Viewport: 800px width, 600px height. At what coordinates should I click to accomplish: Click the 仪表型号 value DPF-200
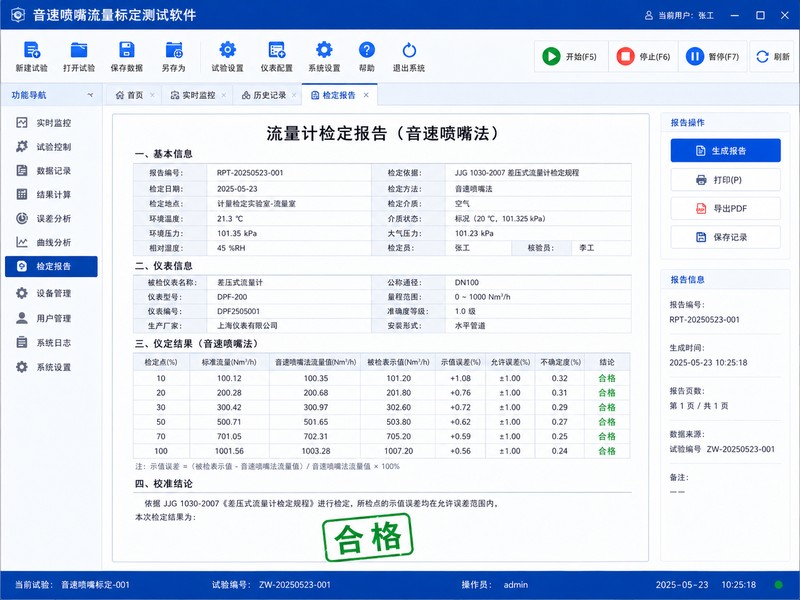pyautogui.click(x=232, y=297)
